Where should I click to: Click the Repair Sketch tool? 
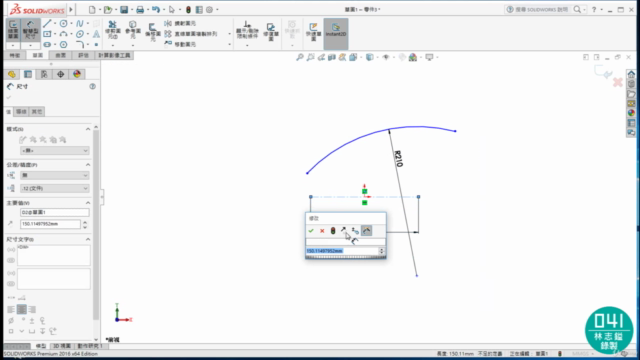[x=271, y=32]
